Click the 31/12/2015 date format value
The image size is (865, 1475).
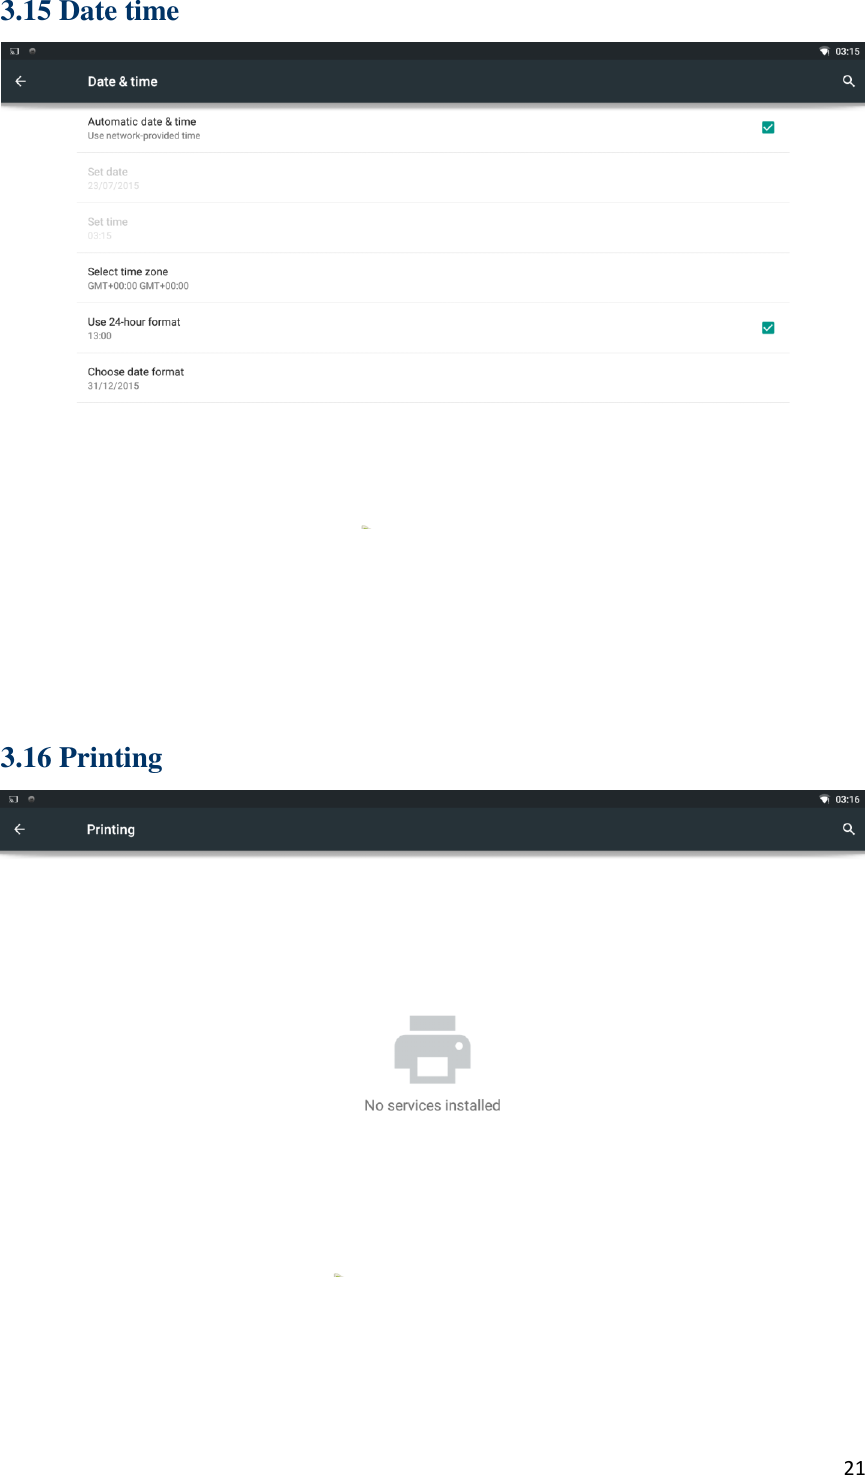pos(113,386)
